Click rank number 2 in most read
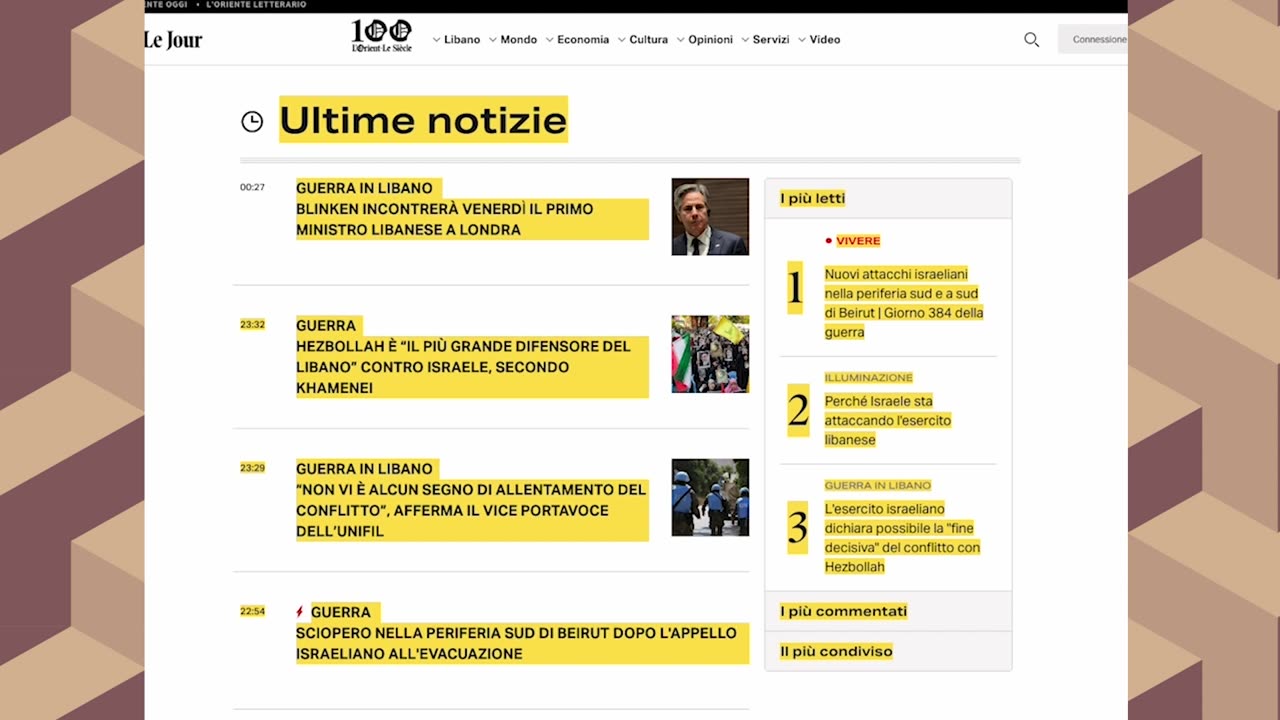The image size is (1280, 720). coord(798,410)
